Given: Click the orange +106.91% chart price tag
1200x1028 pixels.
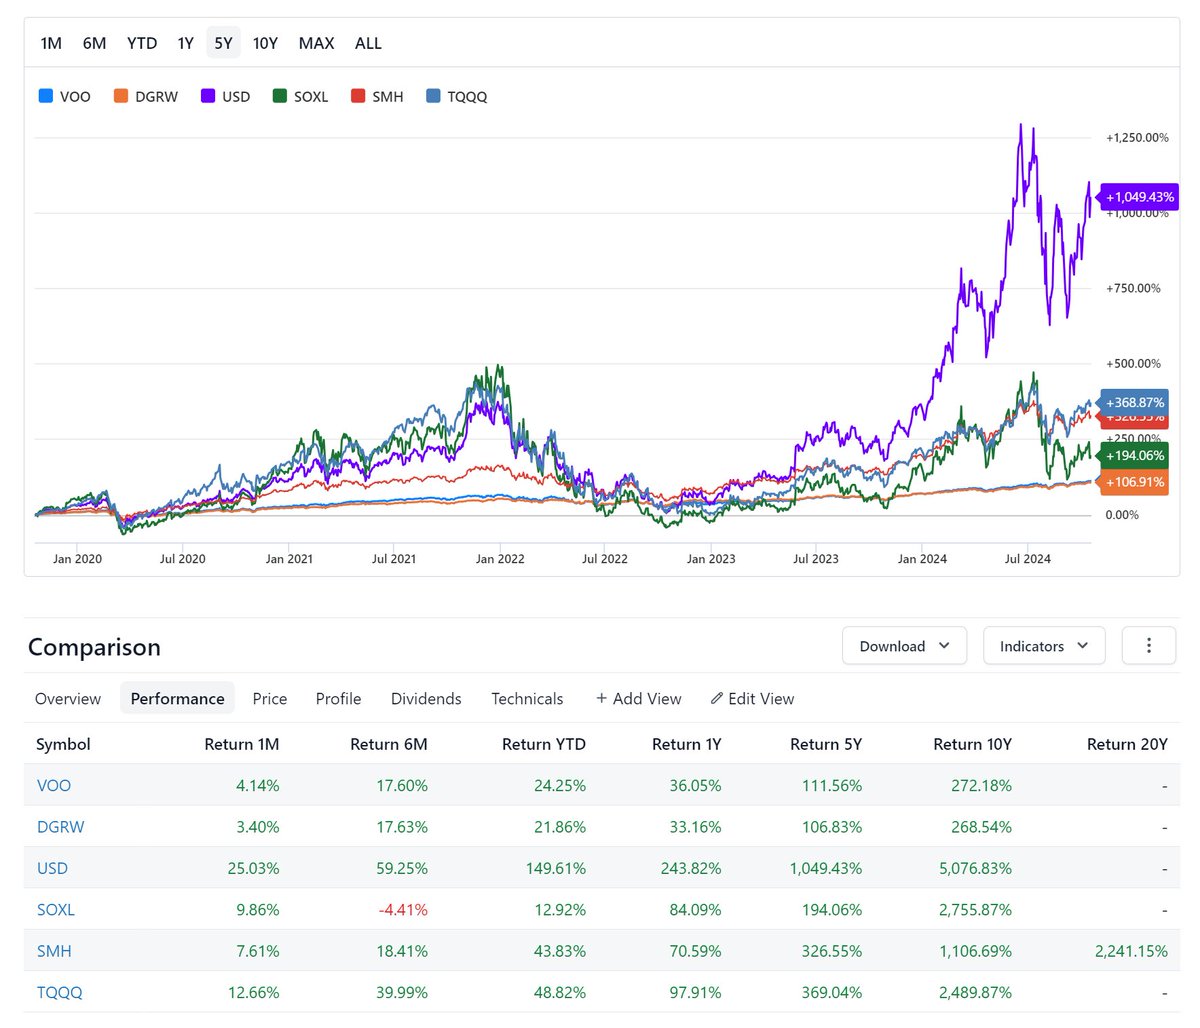Looking at the screenshot, I should click(x=1135, y=482).
